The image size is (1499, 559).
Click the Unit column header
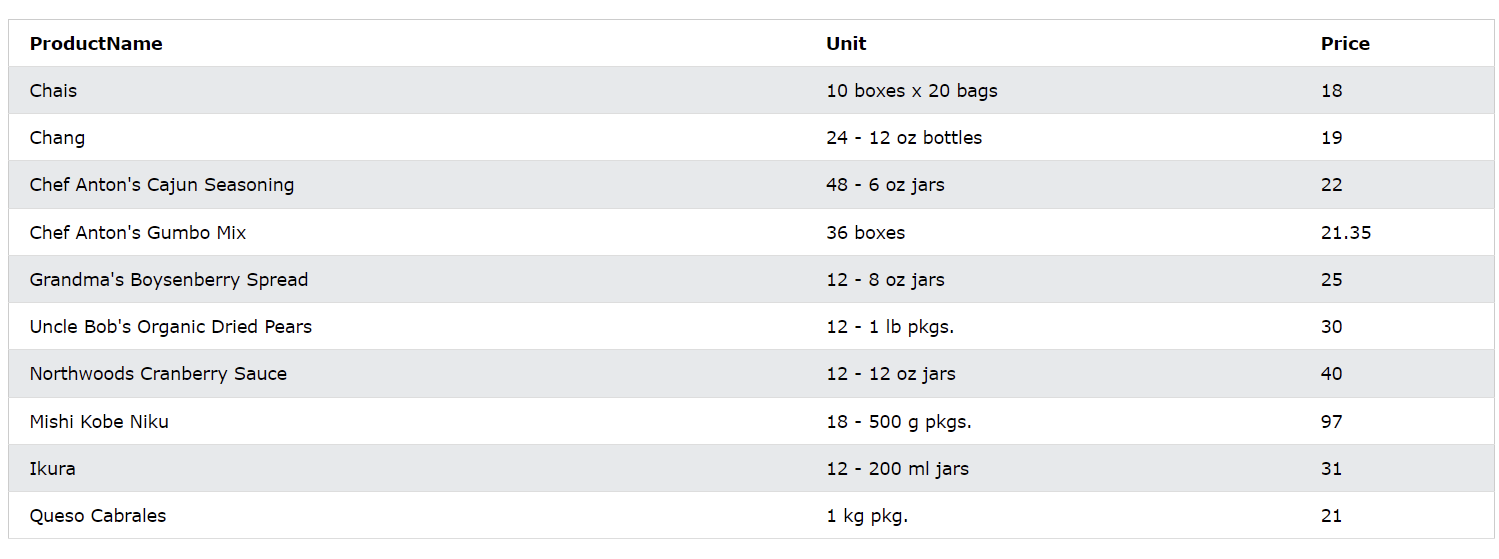[846, 44]
